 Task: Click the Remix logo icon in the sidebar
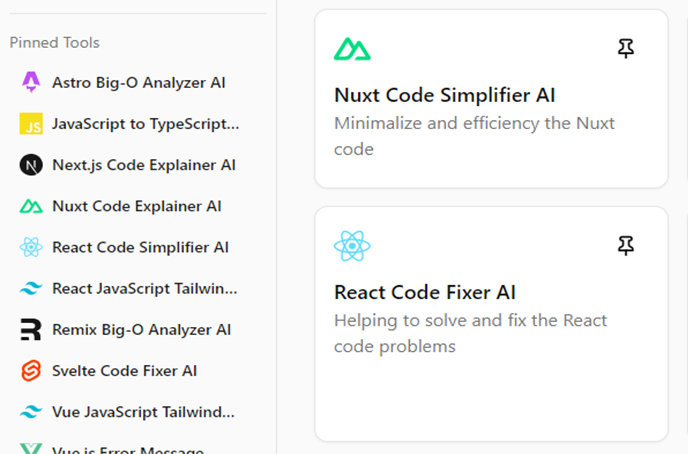point(31,329)
